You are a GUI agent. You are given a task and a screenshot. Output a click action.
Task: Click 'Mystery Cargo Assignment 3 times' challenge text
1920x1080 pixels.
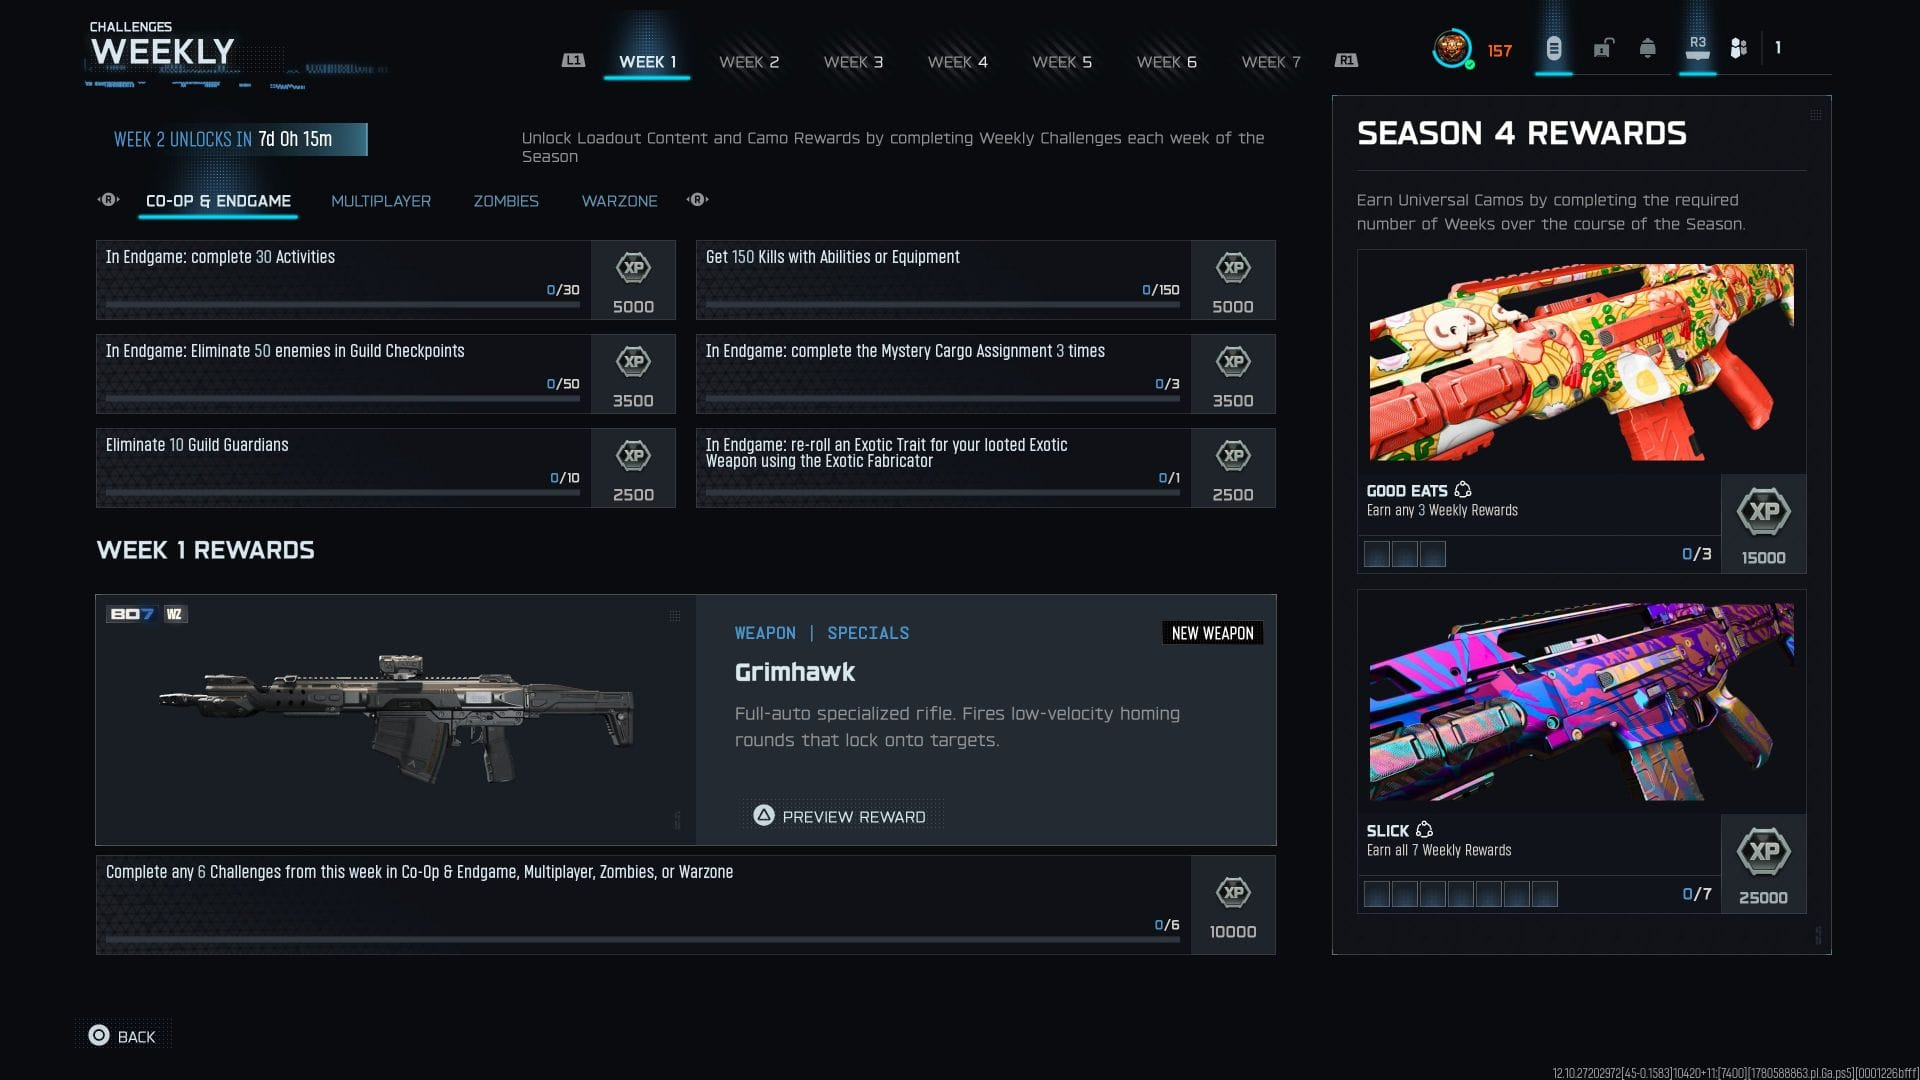(905, 351)
